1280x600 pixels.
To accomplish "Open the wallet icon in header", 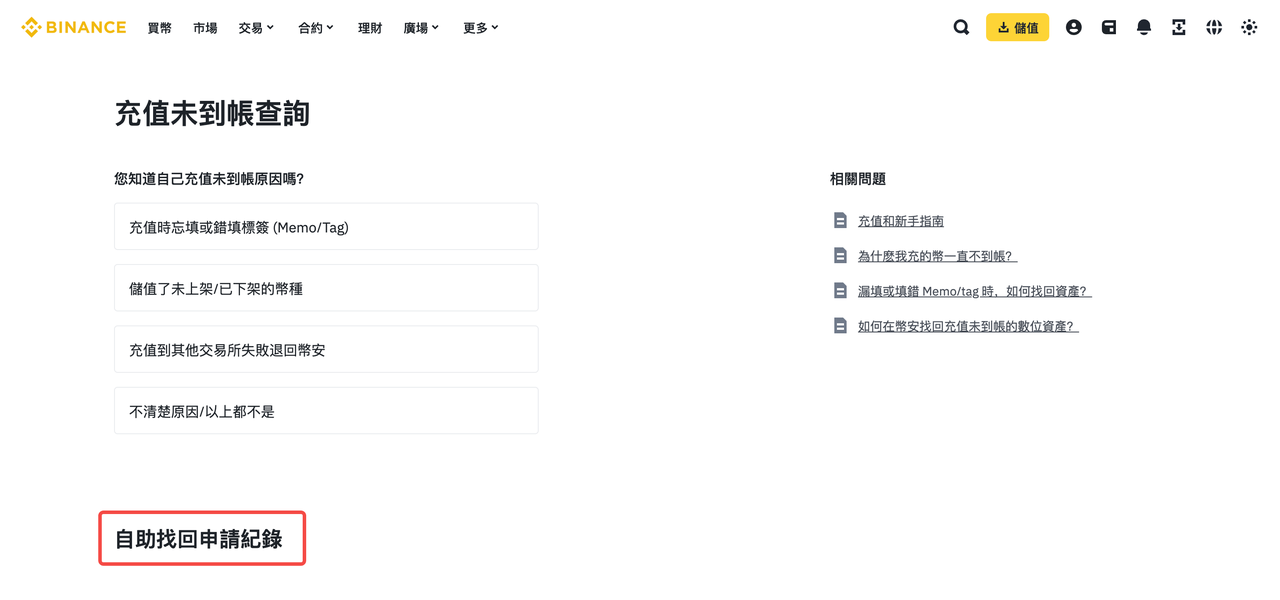I will point(1109,28).
